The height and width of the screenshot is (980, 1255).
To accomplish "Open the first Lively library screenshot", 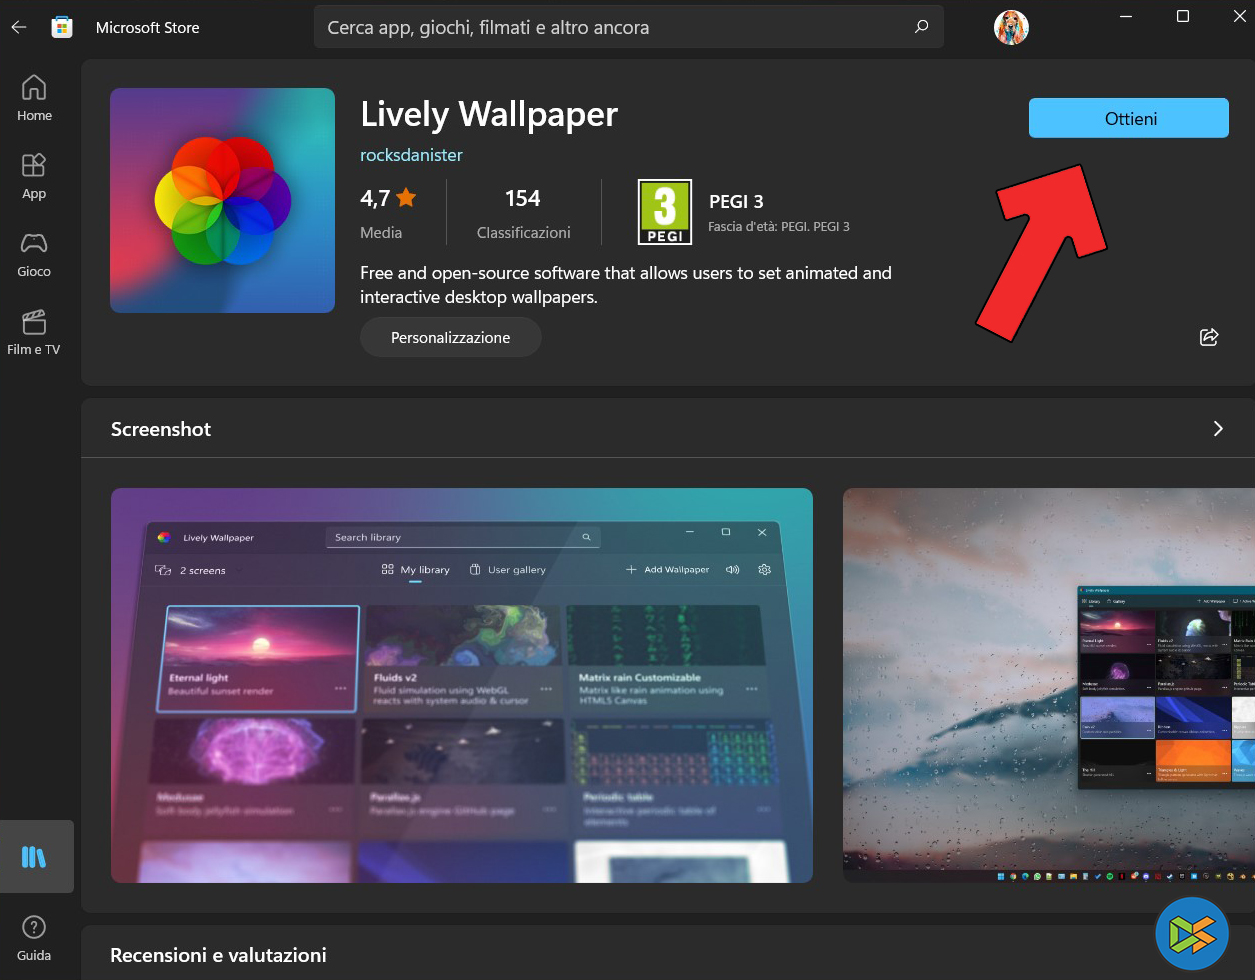I will [x=462, y=686].
